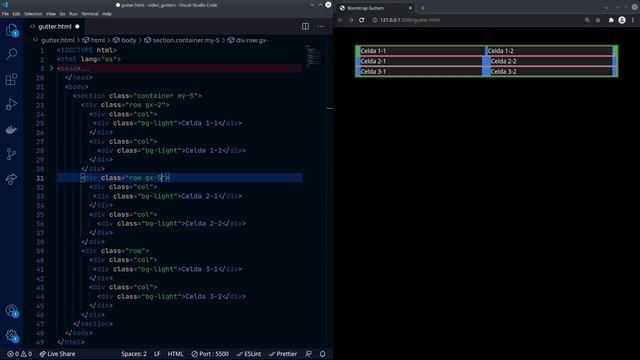Click the code minimap
Viewport: 640px width, 360px height.
coord(313,55)
